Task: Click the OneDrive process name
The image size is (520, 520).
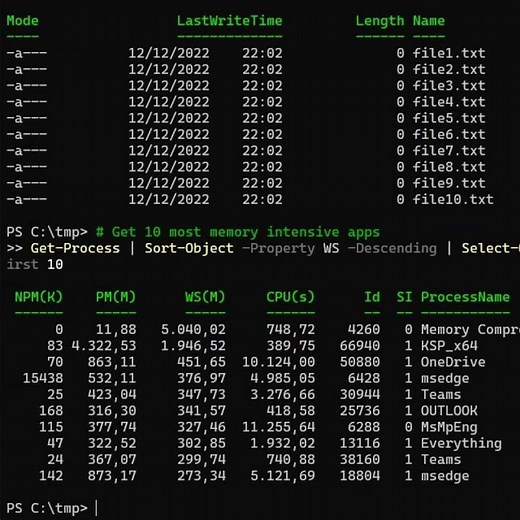Action: point(453,362)
